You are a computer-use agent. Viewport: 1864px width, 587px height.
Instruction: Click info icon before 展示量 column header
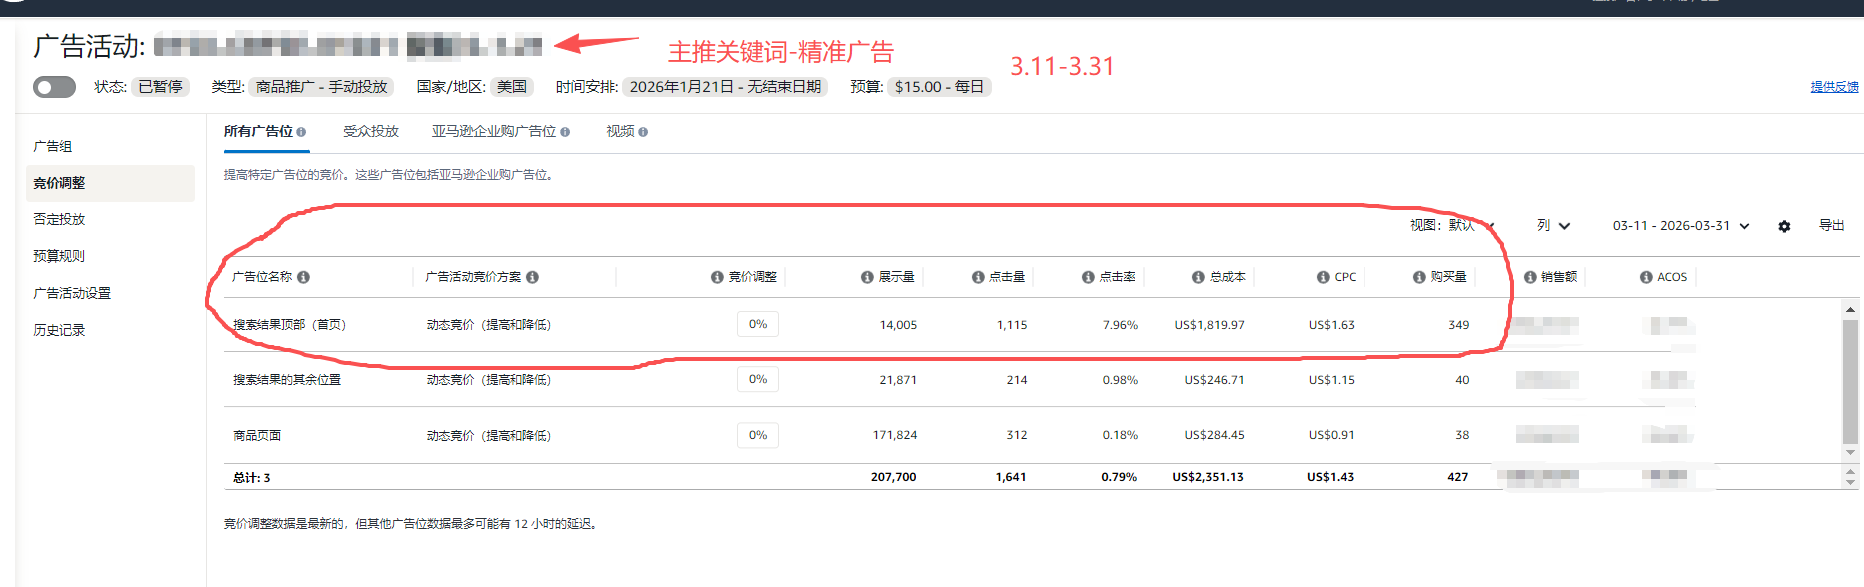coord(867,277)
